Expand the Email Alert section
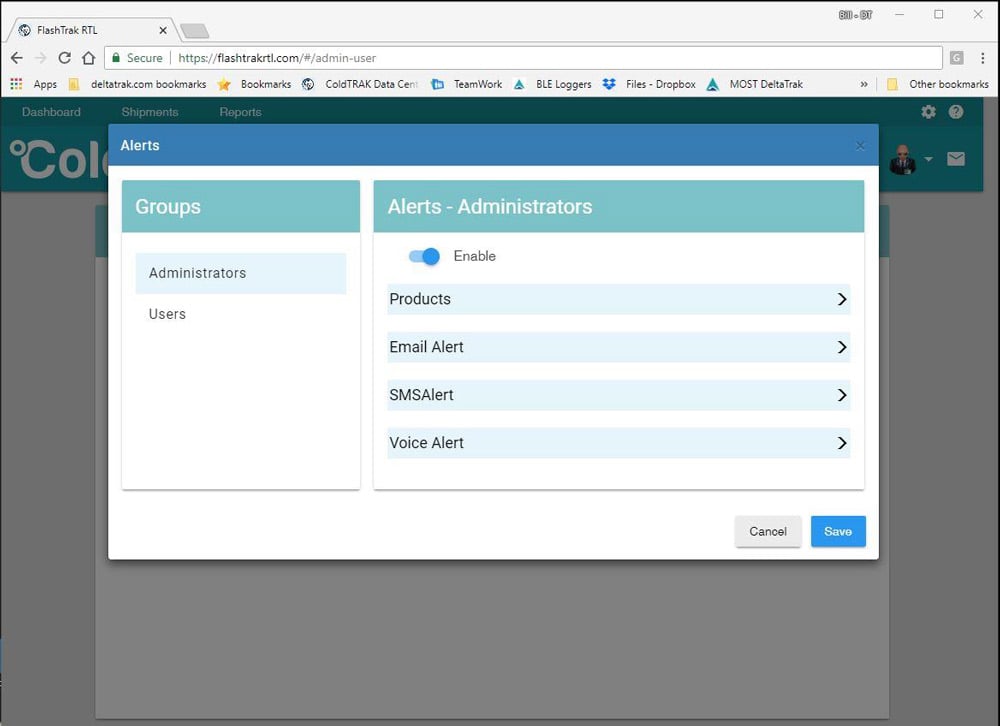1000x726 pixels. click(618, 347)
